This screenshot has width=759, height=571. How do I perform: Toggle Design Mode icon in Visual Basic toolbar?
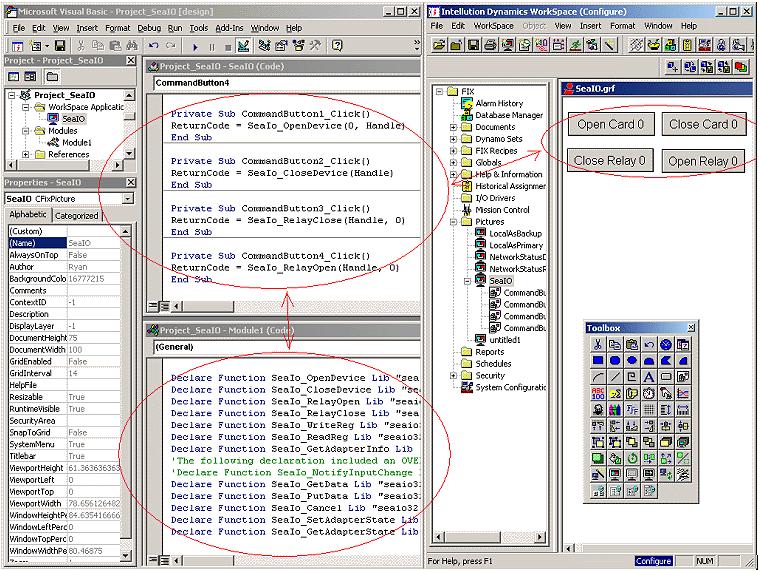pyautogui.click(x=243, y=46)
